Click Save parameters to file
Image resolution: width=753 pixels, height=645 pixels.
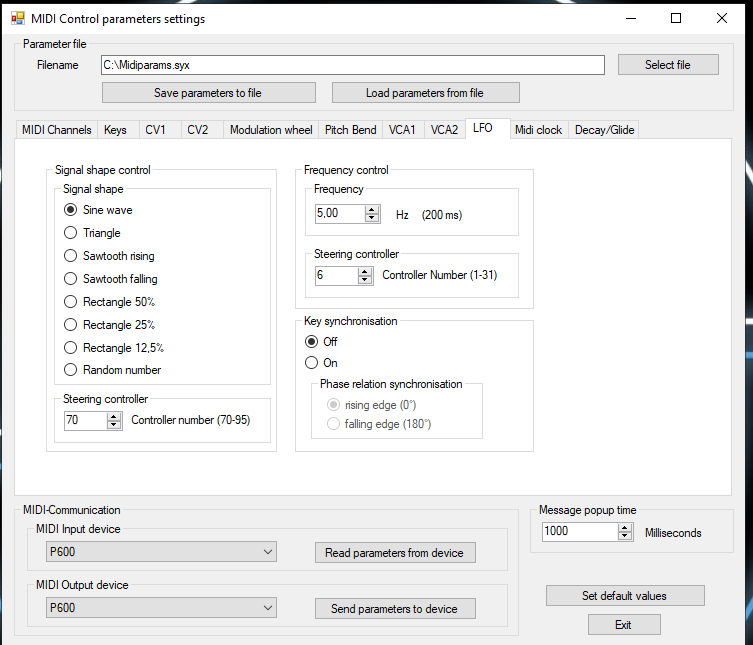208,93
